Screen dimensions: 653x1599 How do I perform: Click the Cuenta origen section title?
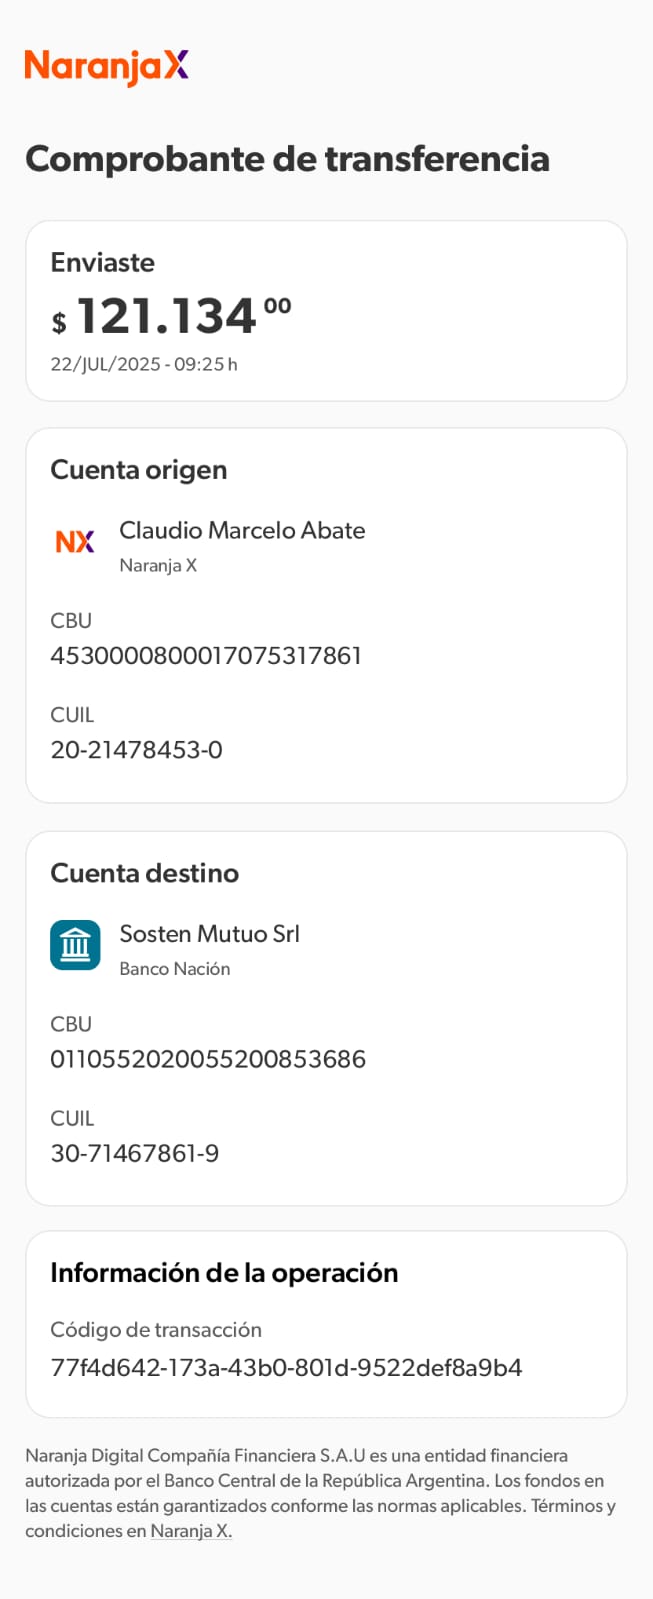point(139,470)
